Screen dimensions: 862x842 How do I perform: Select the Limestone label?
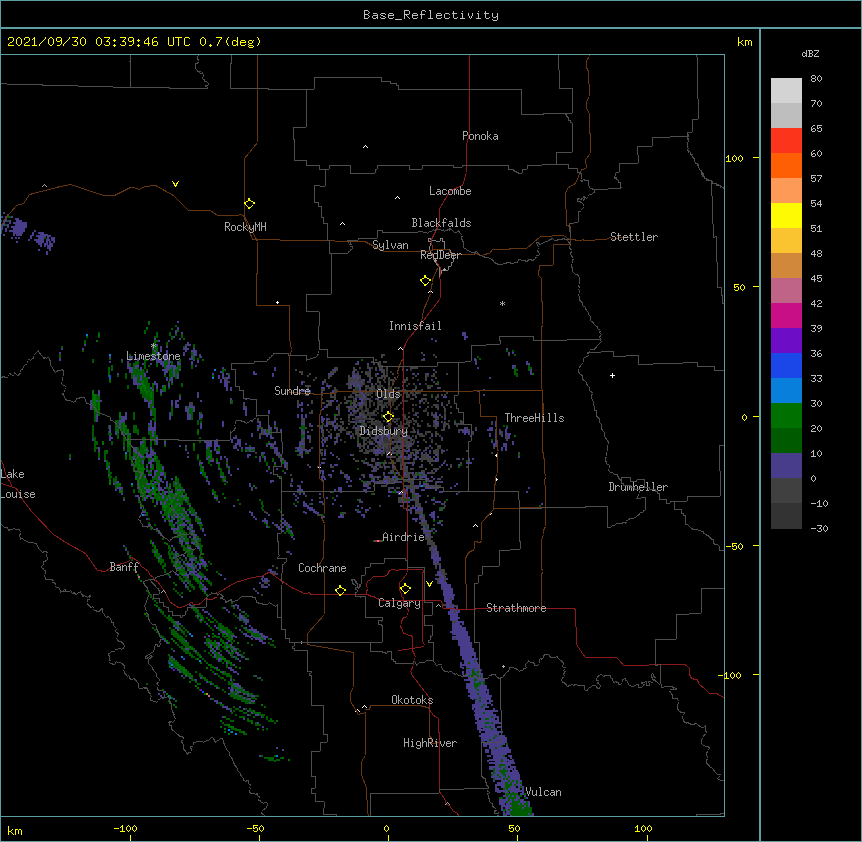pos(153,356)
